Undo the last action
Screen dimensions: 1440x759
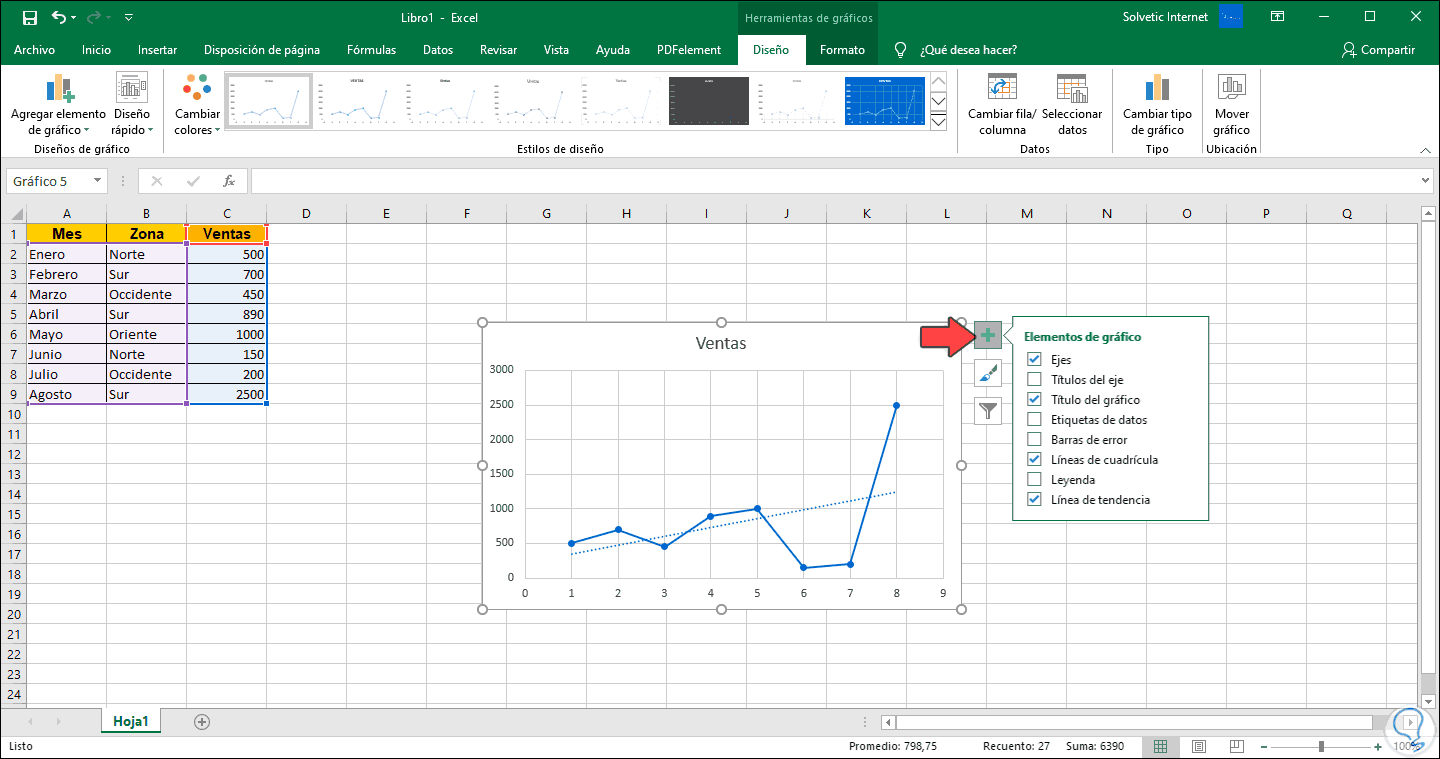click(59, 17)
